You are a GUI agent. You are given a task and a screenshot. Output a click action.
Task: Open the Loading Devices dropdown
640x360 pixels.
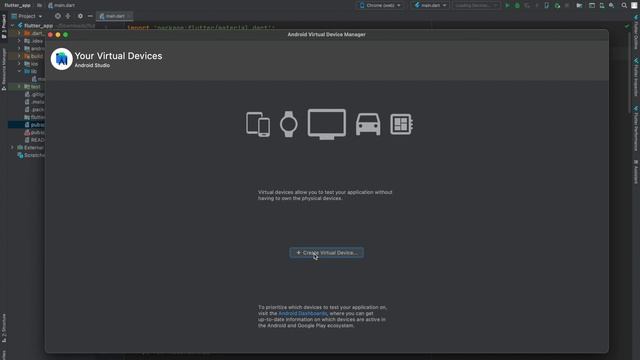476,5
